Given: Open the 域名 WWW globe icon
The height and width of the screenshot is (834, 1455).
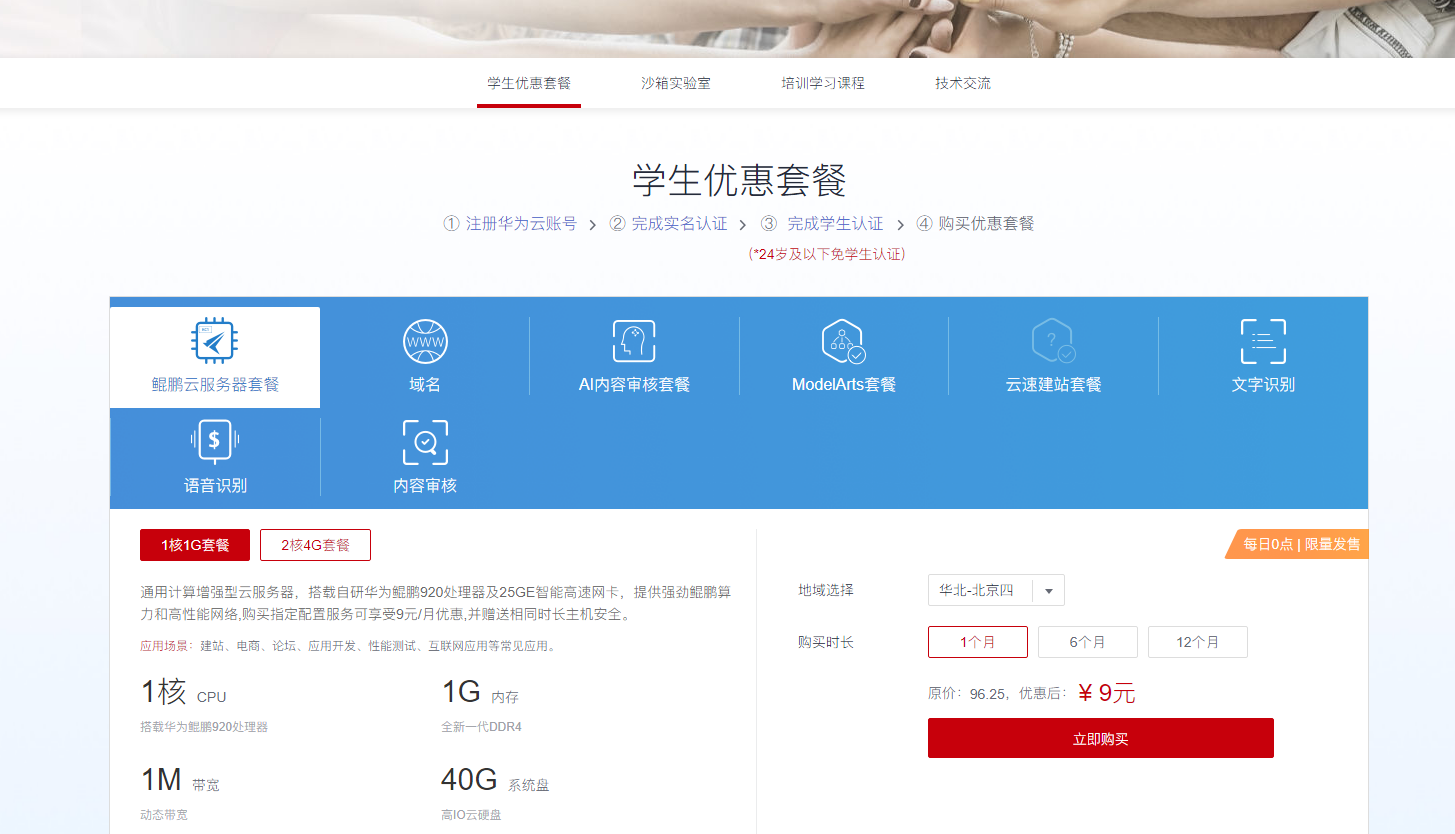Looking at the screenshot, I should (x=425, y=342).
